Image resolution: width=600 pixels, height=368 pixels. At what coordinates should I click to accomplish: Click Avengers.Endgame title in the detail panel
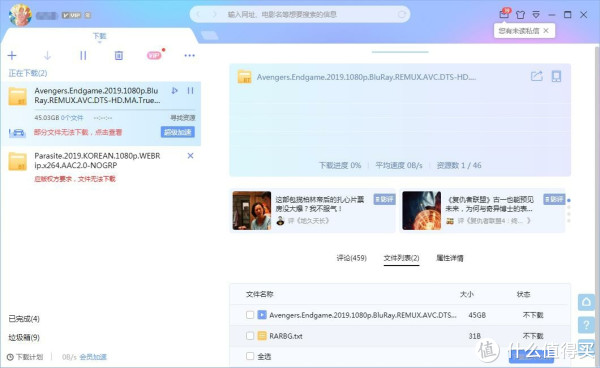[x=366, y=77]
